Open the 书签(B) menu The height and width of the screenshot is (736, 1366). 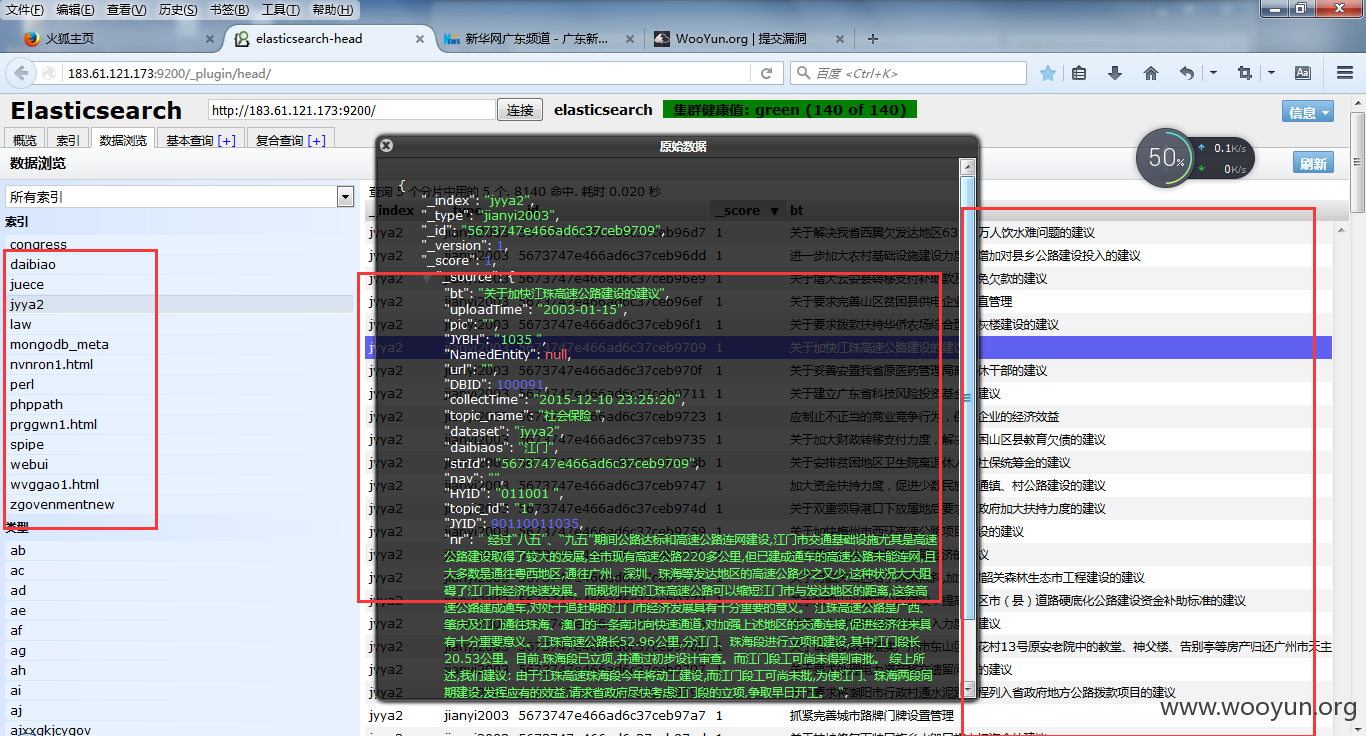[x=230, y=9]
